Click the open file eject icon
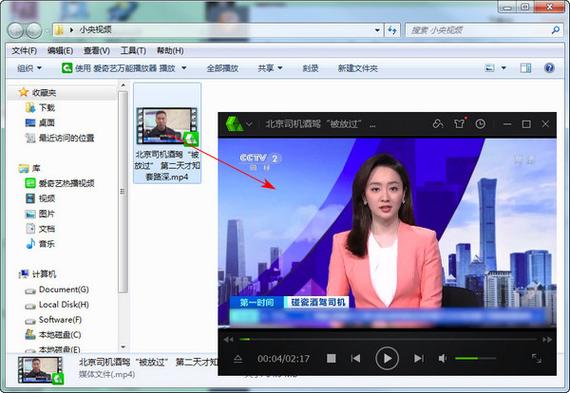This screenshot has height=393, width=570. tap(238, 359)
